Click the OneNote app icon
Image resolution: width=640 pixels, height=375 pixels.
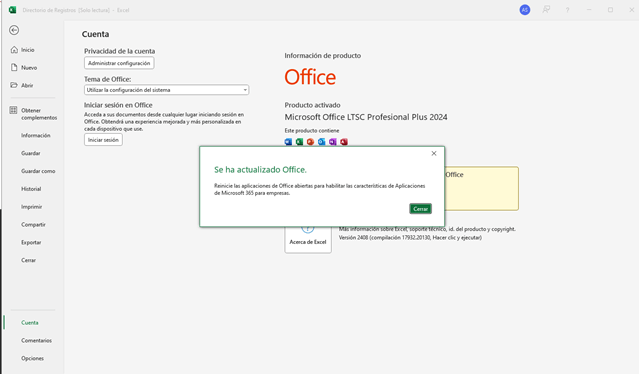332,142
